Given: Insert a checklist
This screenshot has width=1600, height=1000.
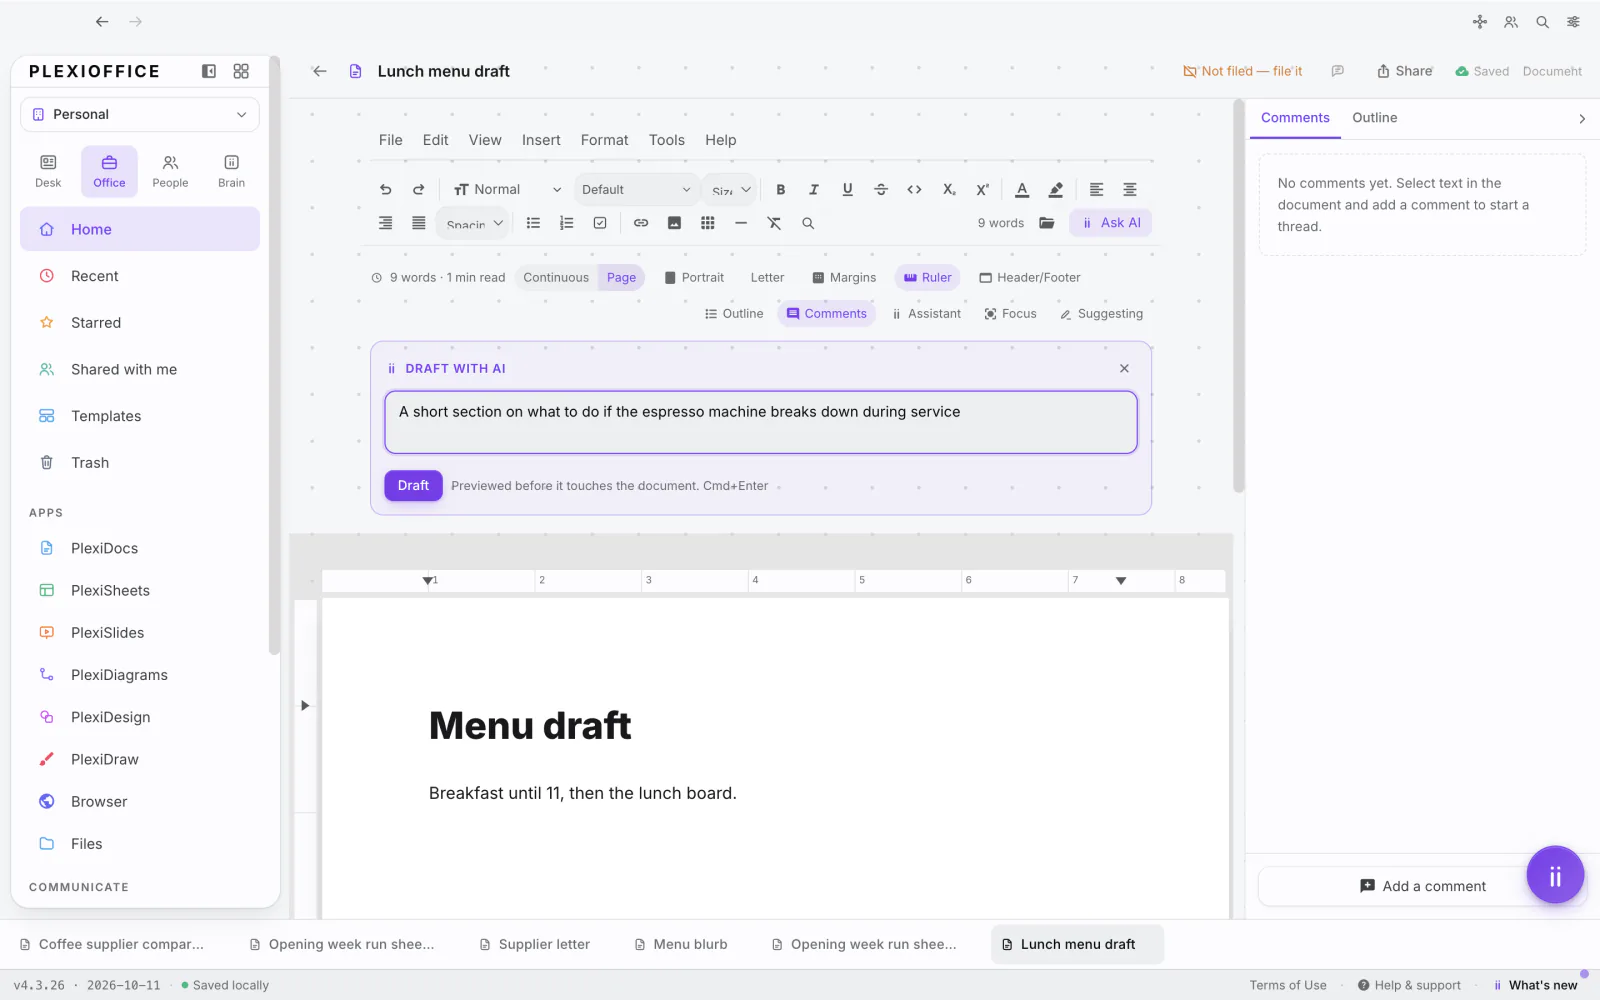Looking at the screenshot, I should 600,223.
